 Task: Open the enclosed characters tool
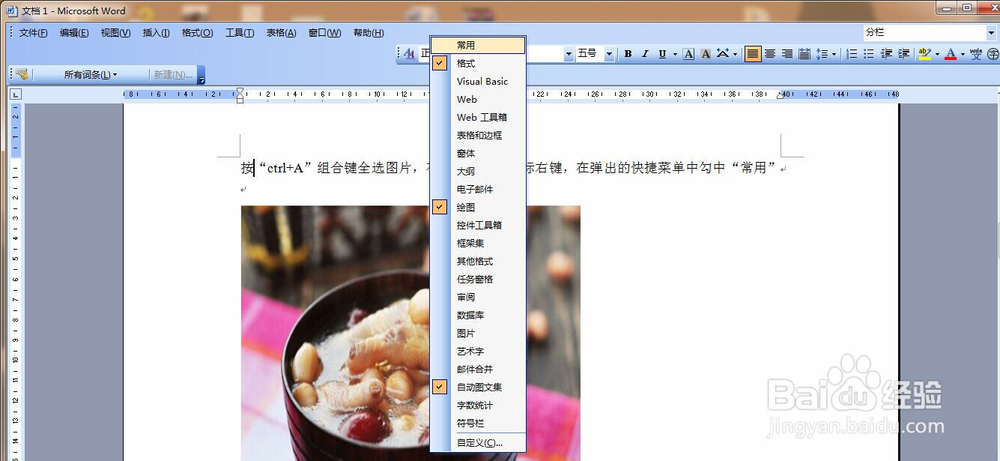tap(993, 54)
